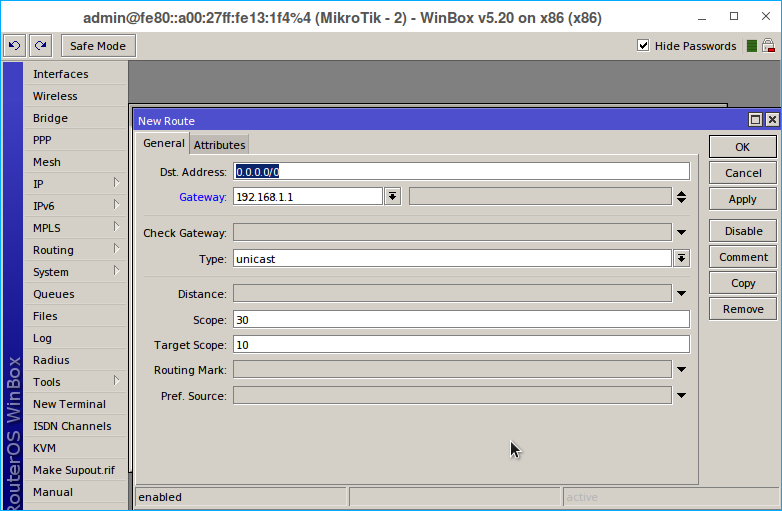This screenshot has width=782, height=511.
Task: Expand the Check Gateway field
Action: click(x=681, y=232)
